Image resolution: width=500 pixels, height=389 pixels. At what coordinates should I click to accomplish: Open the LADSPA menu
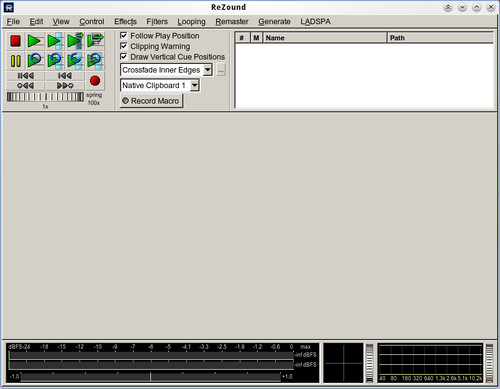point(315,22)
